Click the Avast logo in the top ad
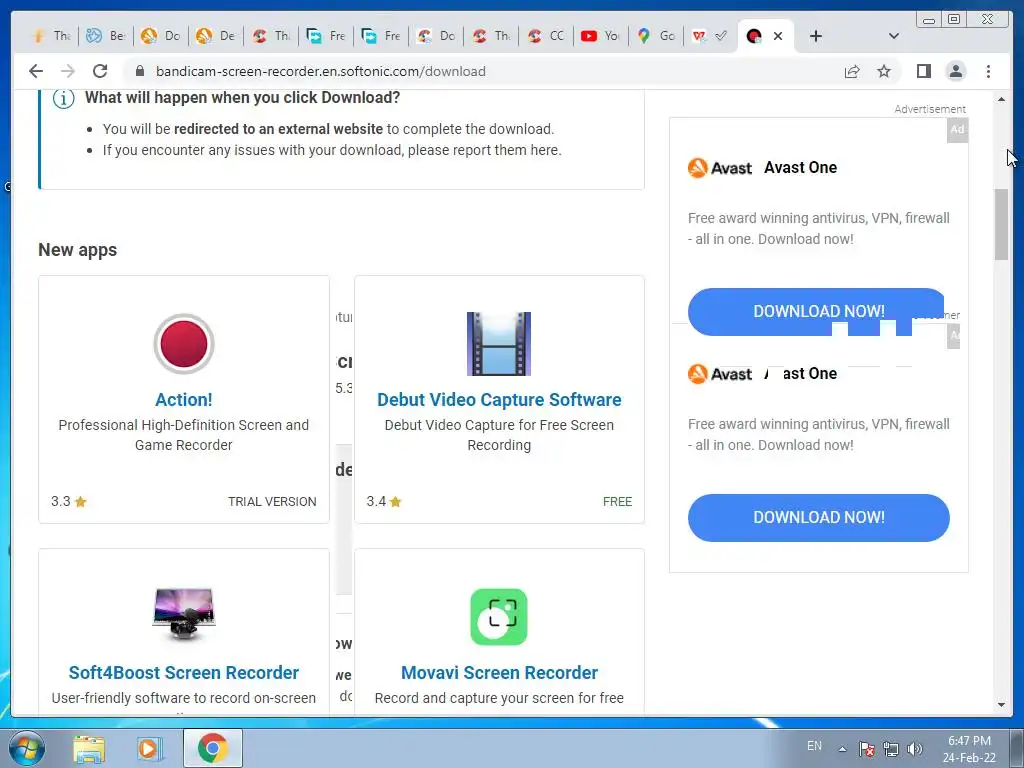 point(720,168)
